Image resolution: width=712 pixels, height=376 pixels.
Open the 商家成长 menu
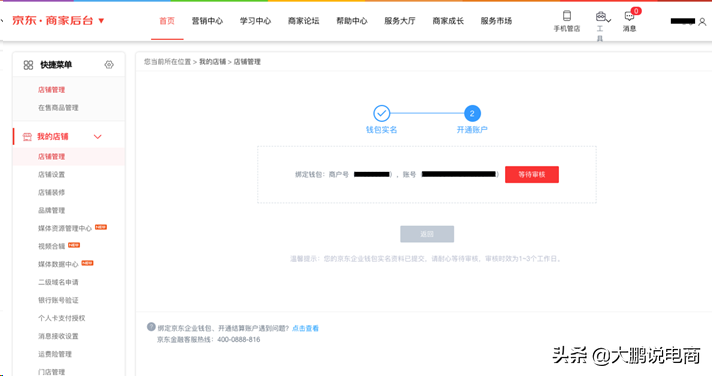(448, 21)
